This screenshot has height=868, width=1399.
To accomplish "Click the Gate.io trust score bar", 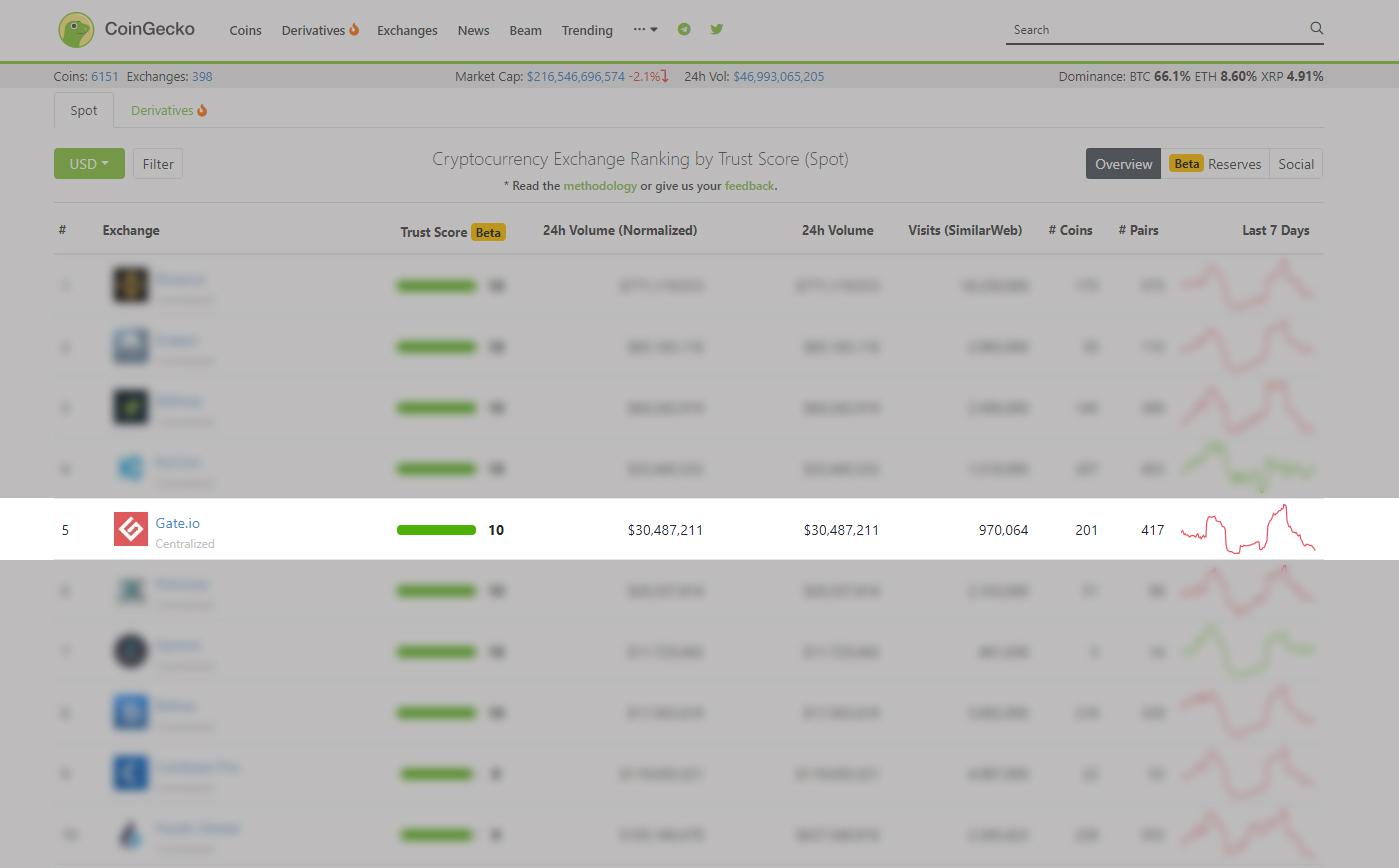I will pyautogui.click(x=436, y=530).
